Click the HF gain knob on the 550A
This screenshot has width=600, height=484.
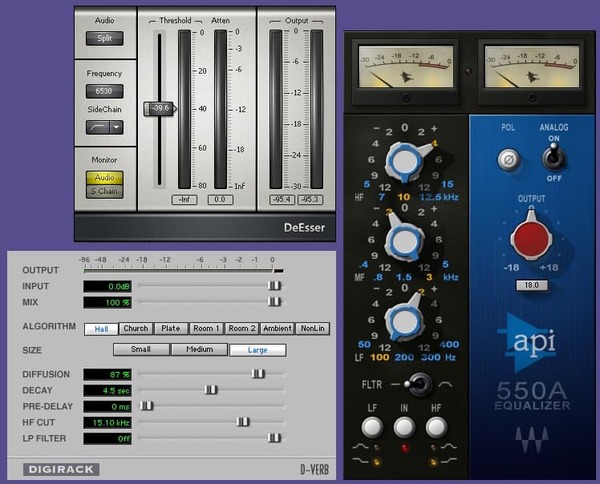click(406, 161)
